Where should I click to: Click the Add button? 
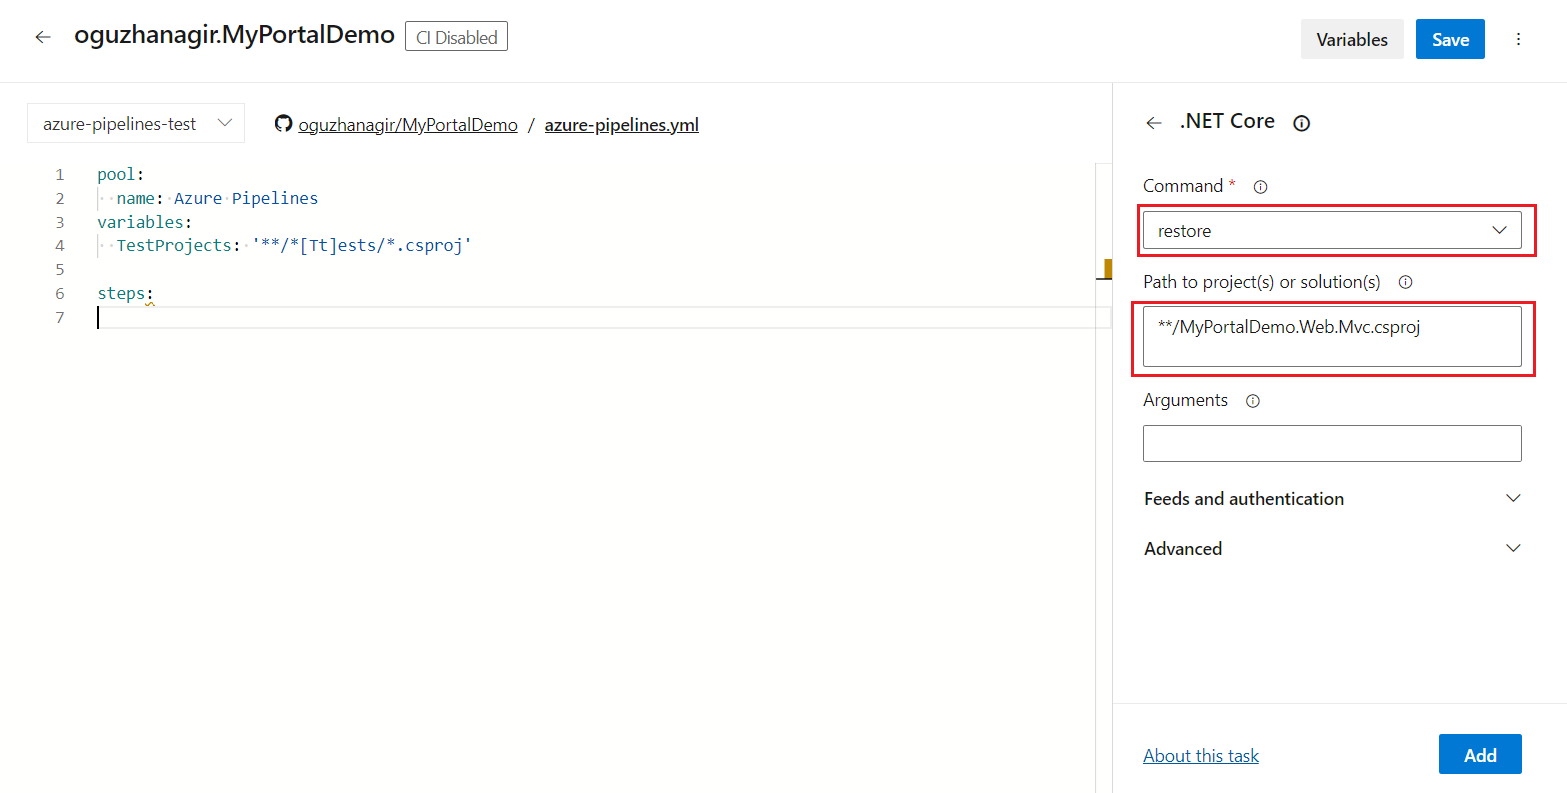(1480, 754)
